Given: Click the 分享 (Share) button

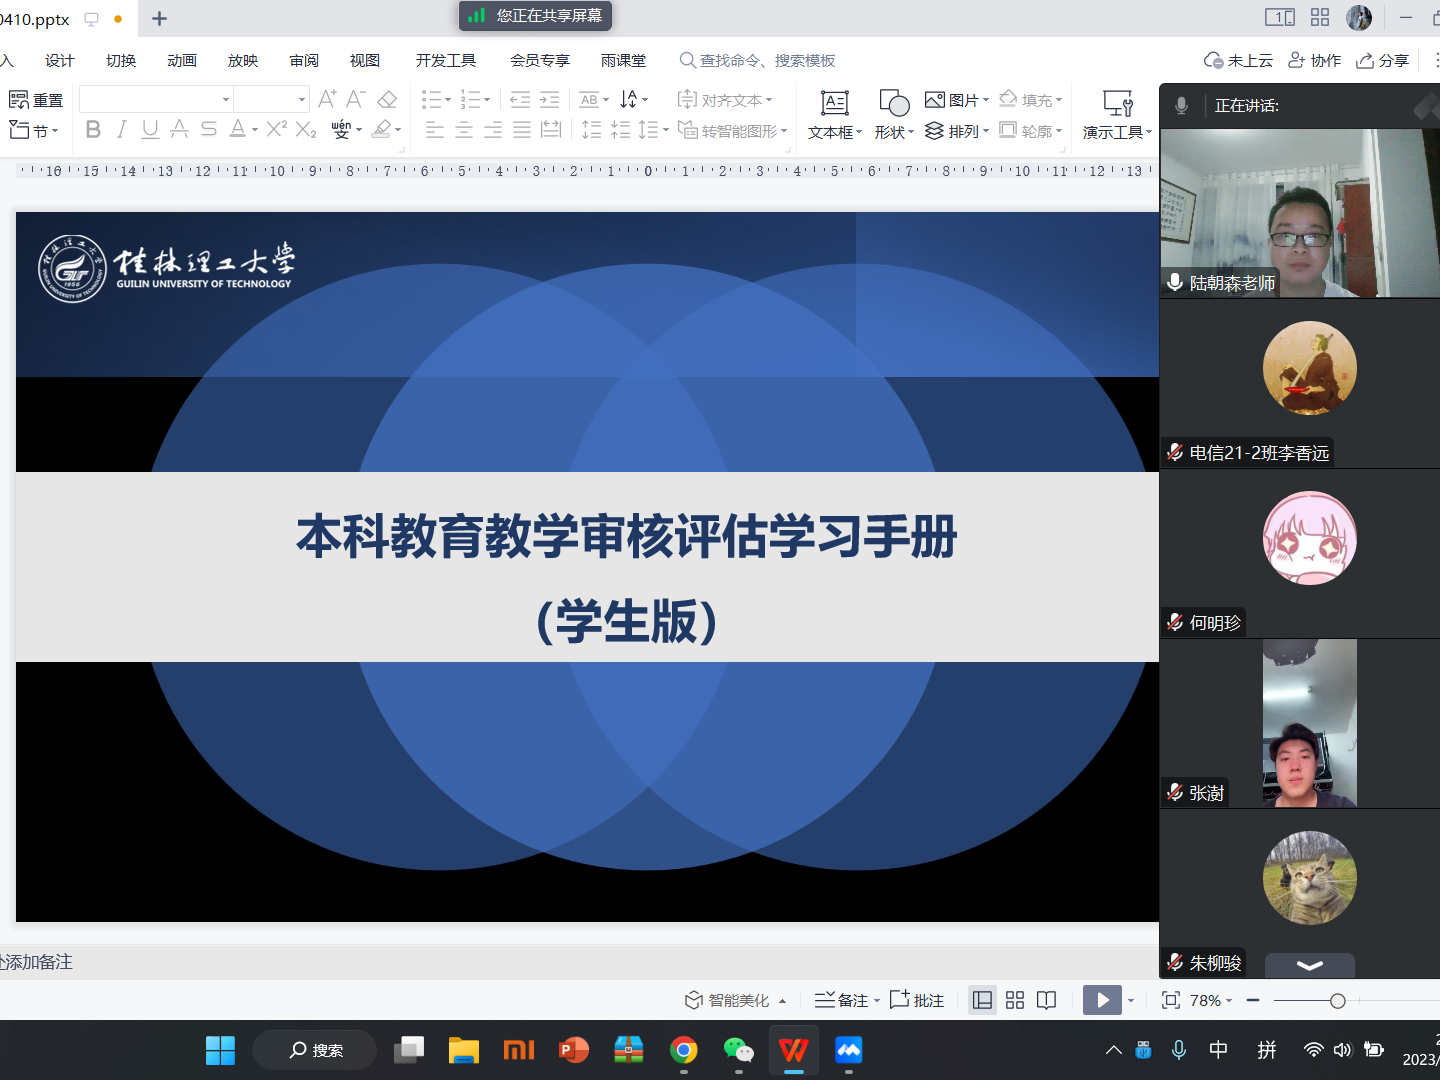Looking at the screenshot, I should click(x=1382, y=60).
